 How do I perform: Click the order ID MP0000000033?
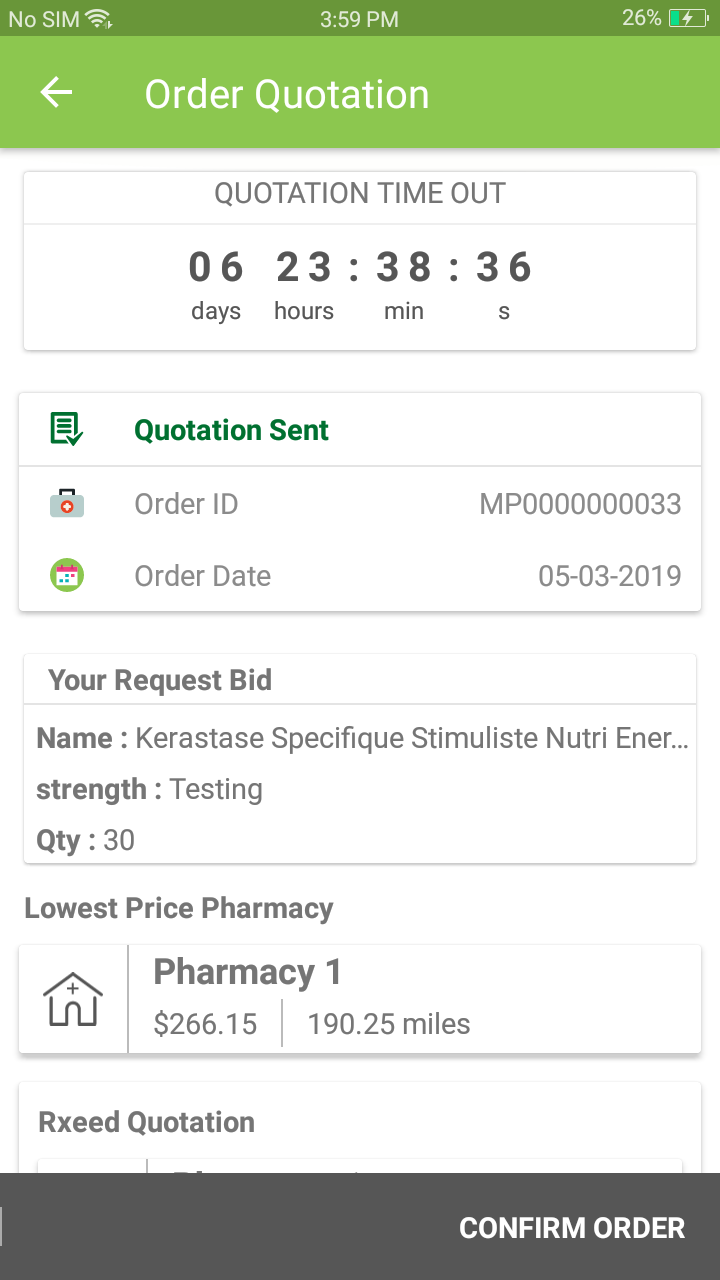click(x=580, y=504)
